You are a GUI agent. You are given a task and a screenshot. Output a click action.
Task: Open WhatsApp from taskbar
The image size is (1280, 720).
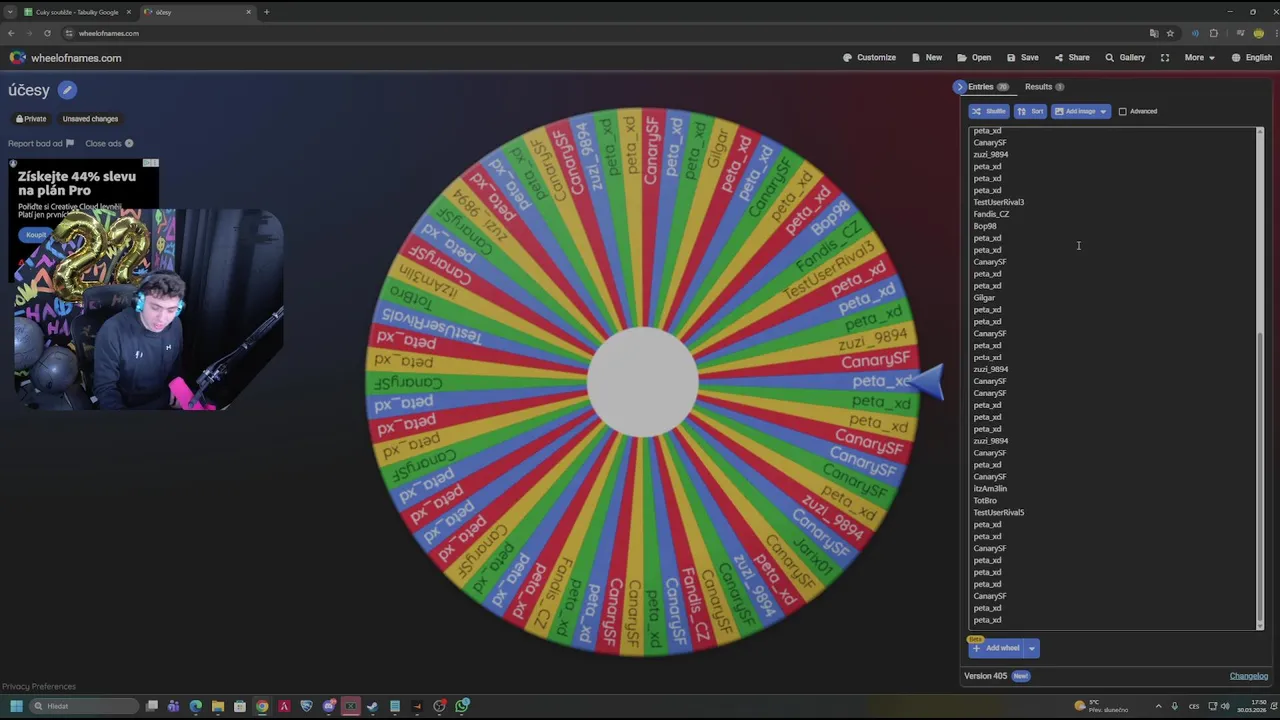tap(462, 706)
